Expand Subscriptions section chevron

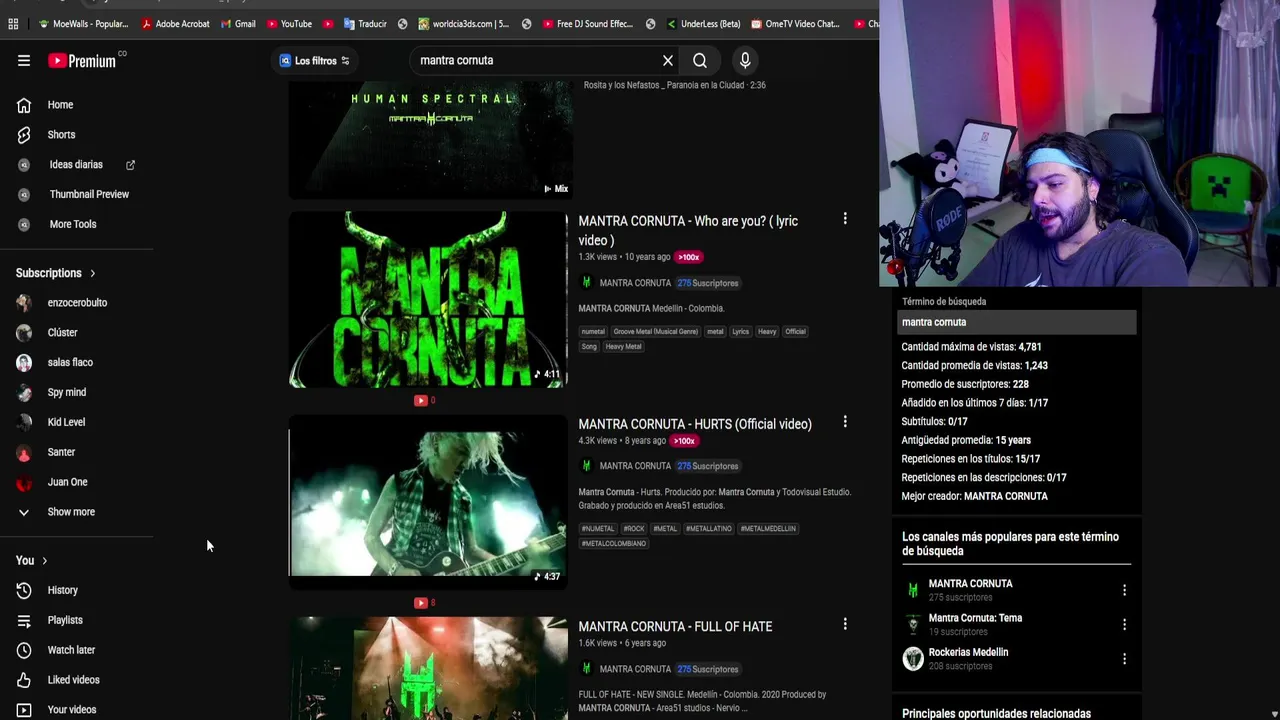click(92, 273)
